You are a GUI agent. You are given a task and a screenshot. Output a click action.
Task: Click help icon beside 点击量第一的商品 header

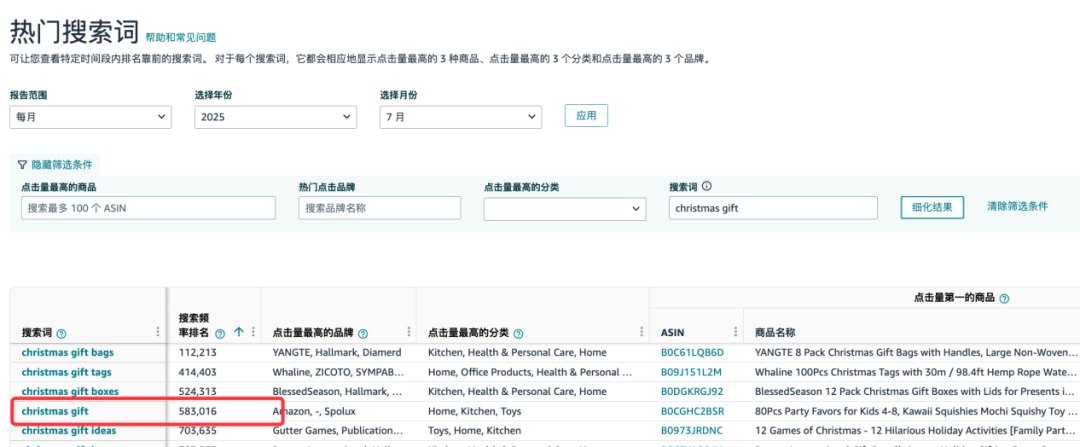click(x=1004, y=299)
